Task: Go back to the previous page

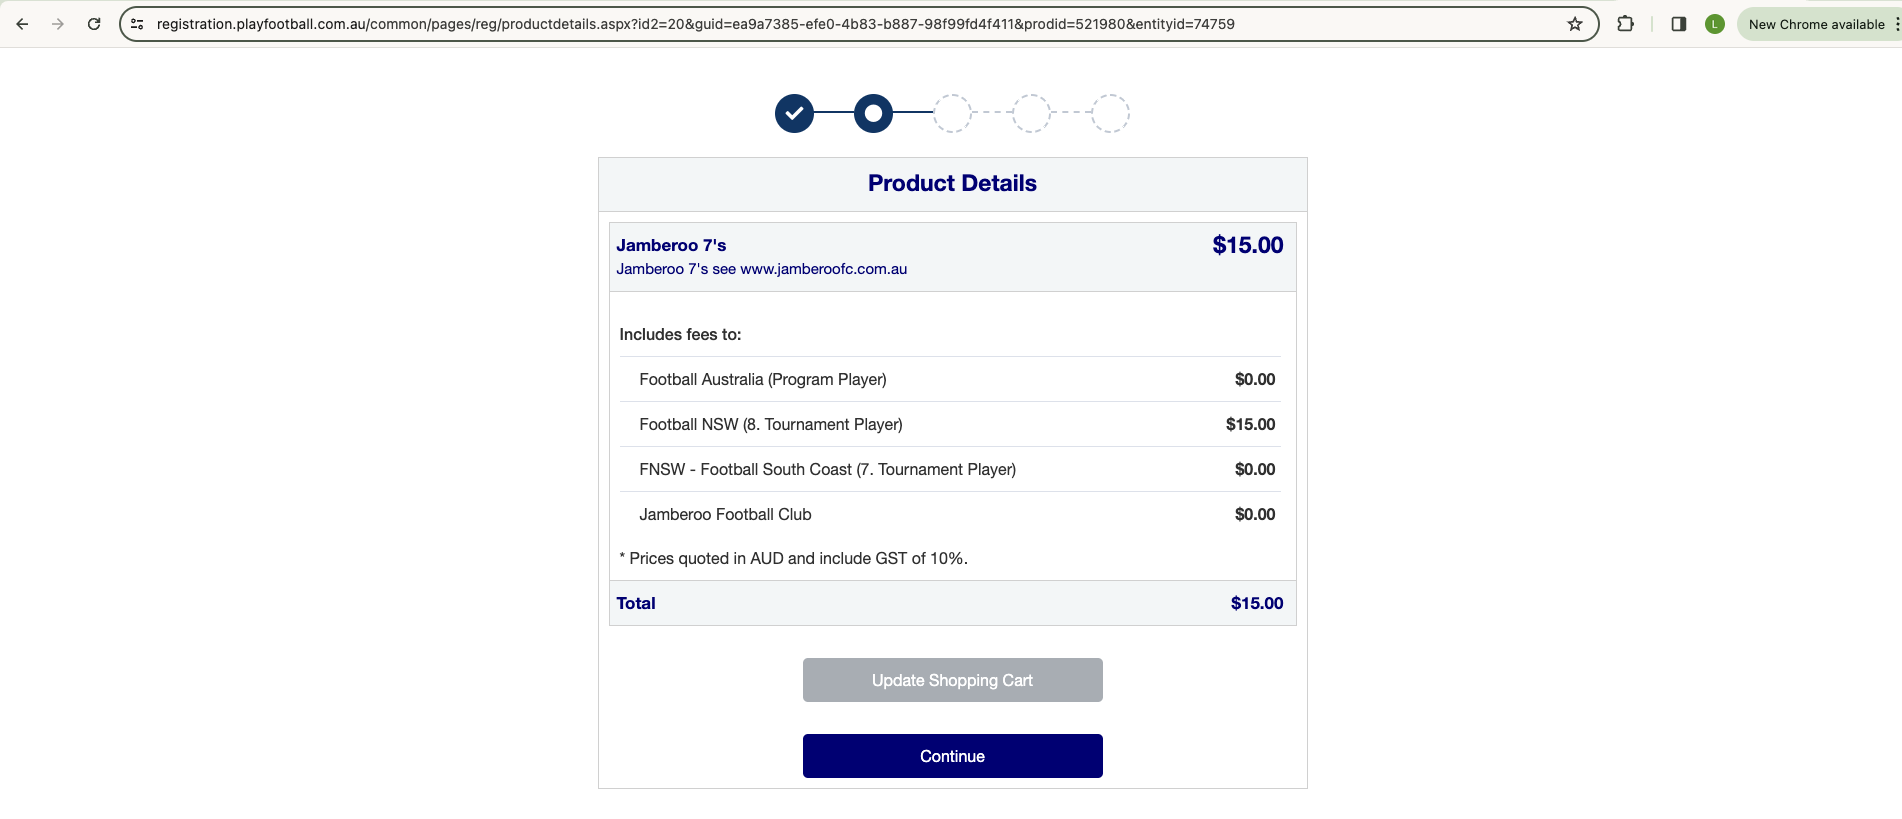Action: [22, 24]
